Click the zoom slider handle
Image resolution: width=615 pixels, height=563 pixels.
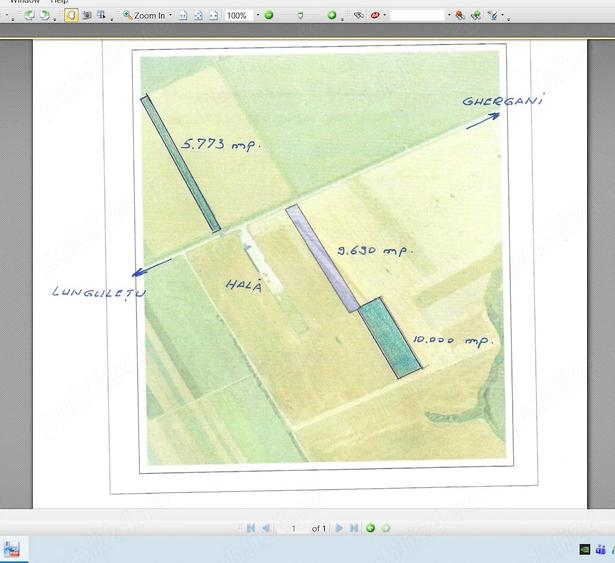pyautogui.click(x=300, y=16)
